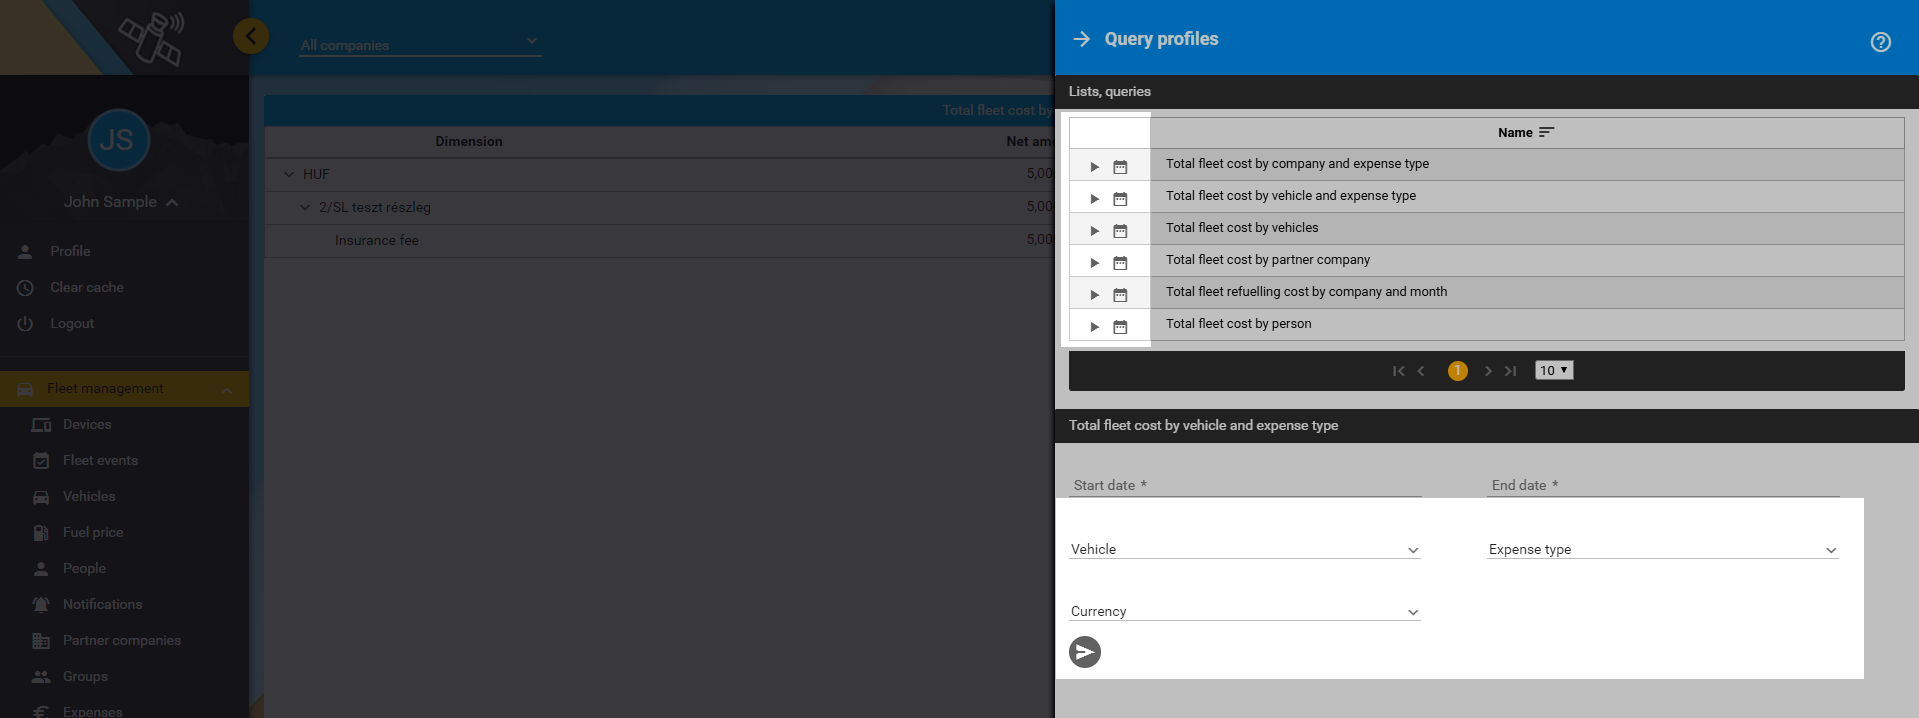Click the Start date input field
1919x718 pixels.
coord(1244,485)
